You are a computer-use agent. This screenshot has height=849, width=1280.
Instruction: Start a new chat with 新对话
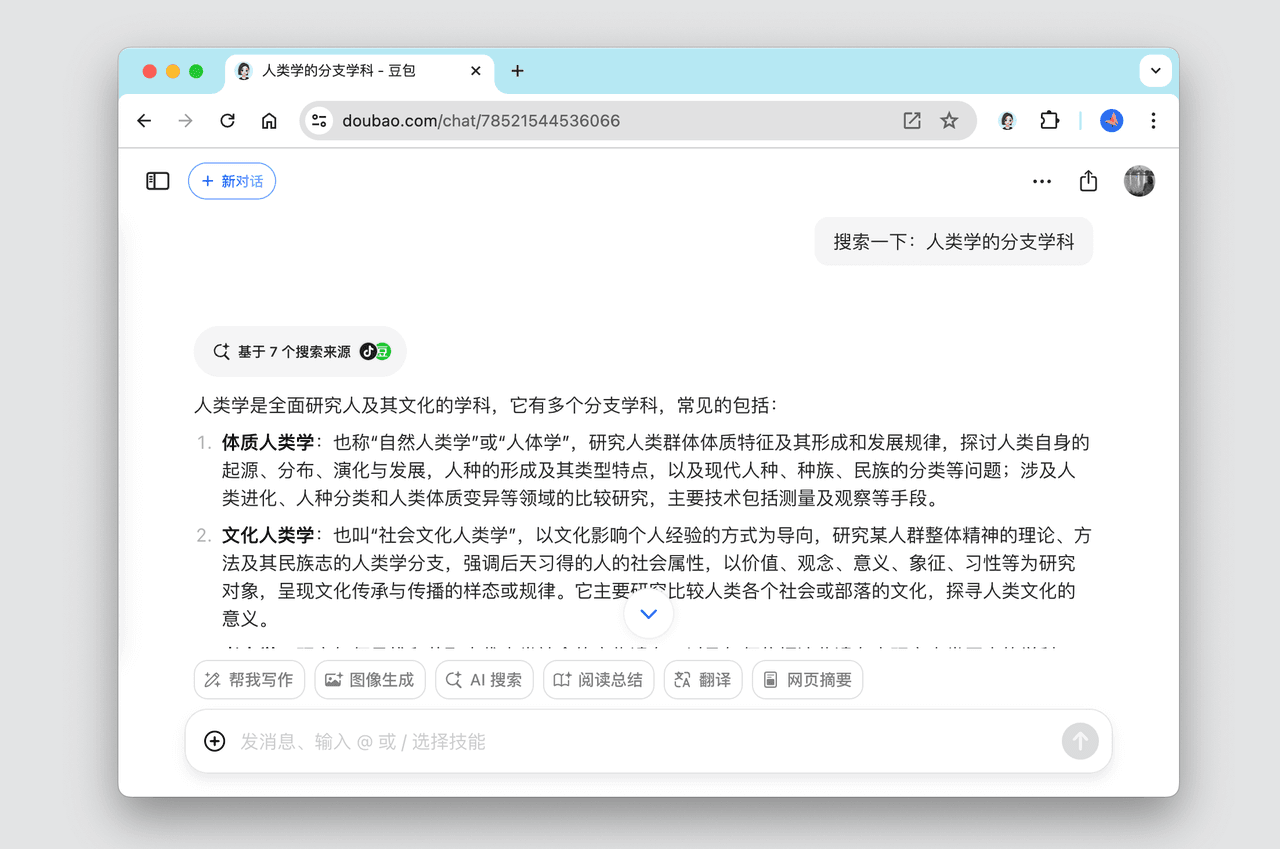[232, 181]
